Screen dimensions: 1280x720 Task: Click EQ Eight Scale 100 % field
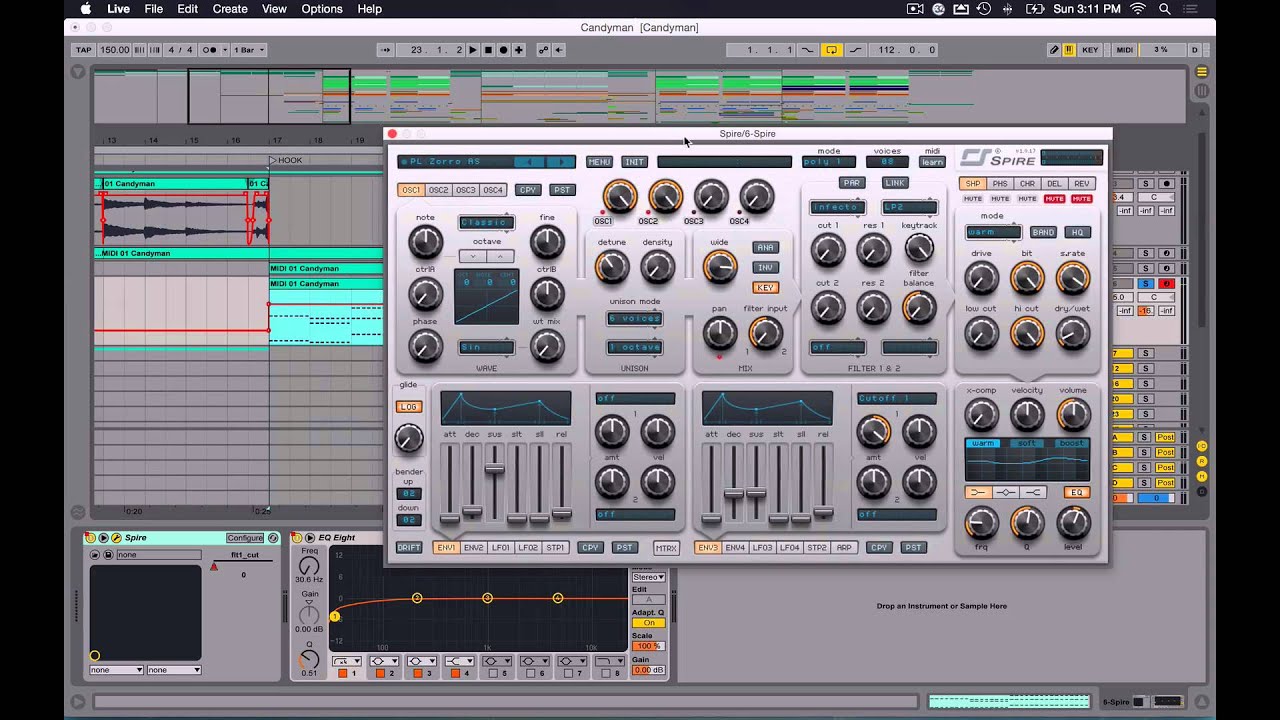pos(648,646)
